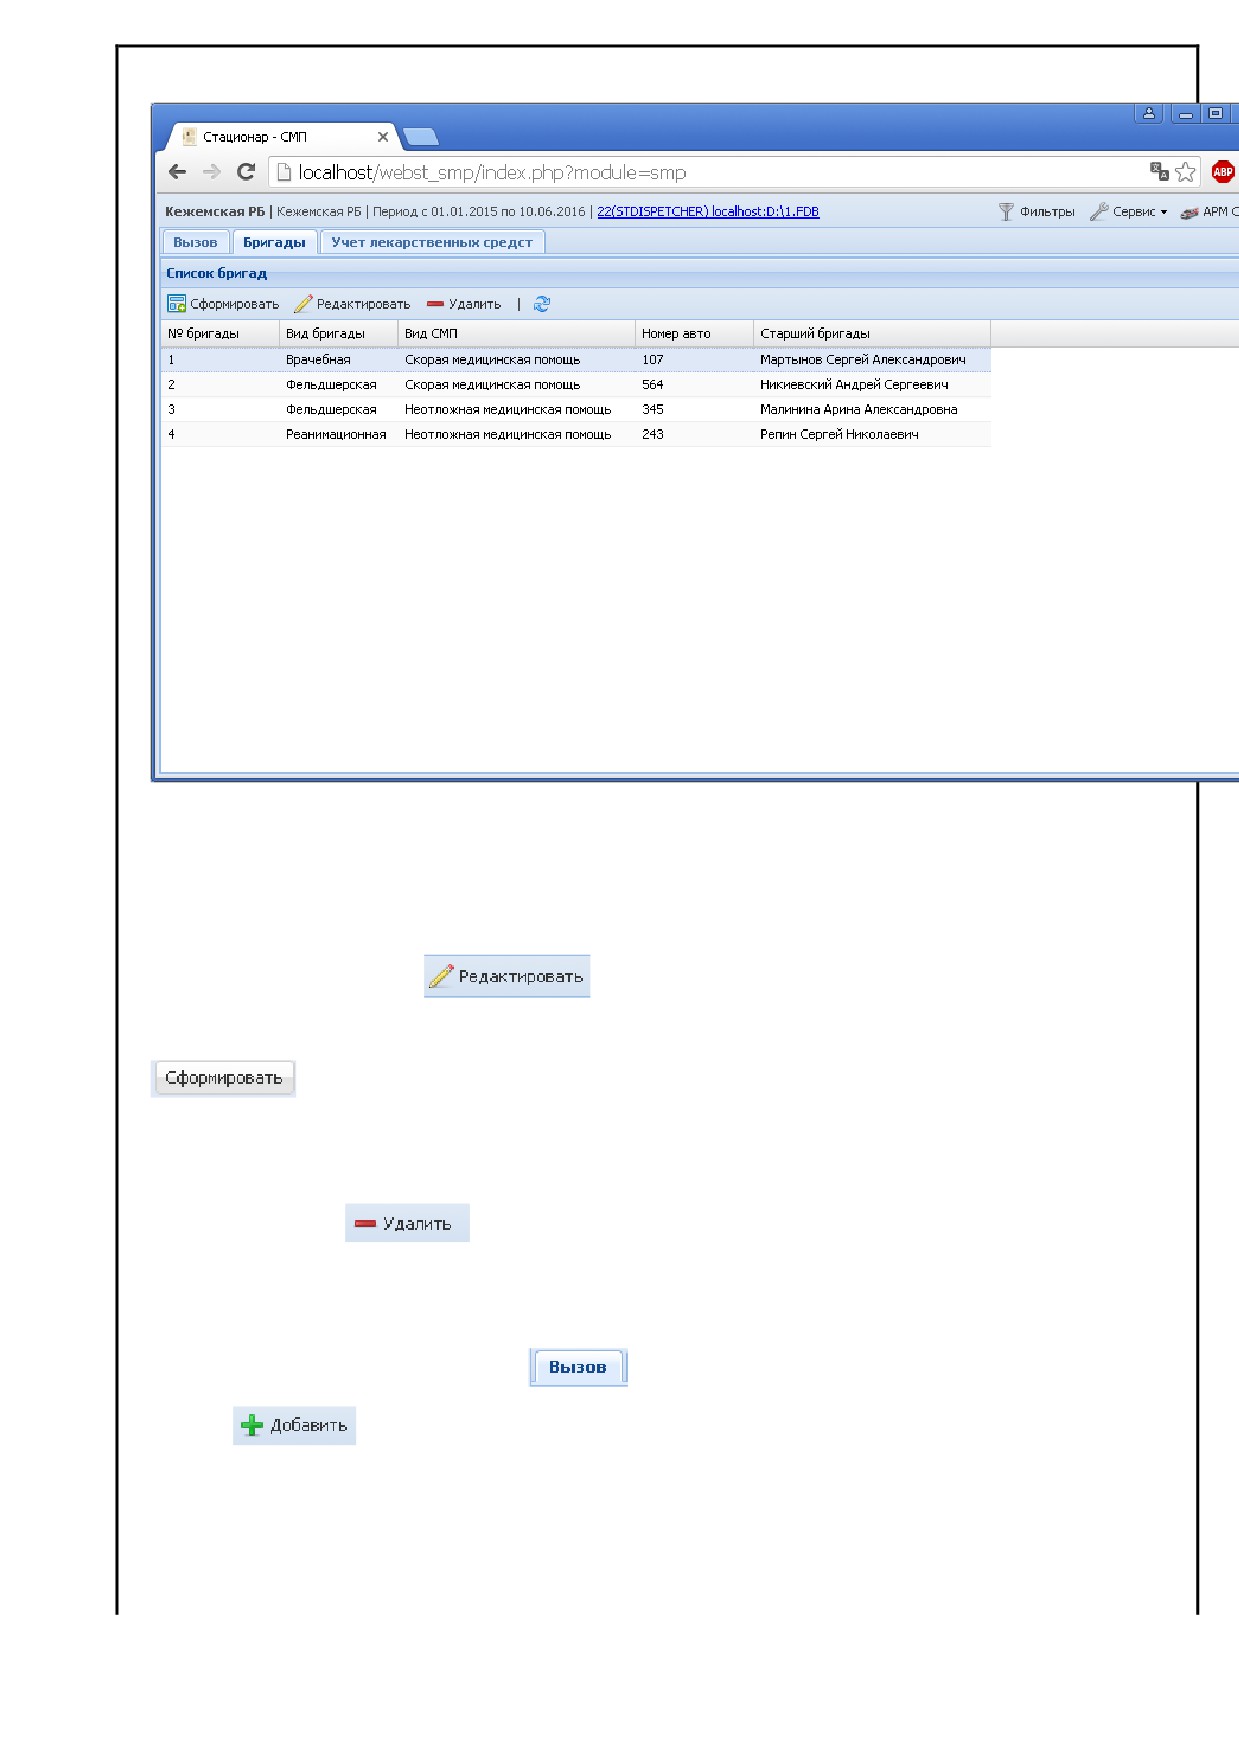Open Фильтры filters option
The height and width of the screenshot is (1752, 1239).
(1036, 211)
